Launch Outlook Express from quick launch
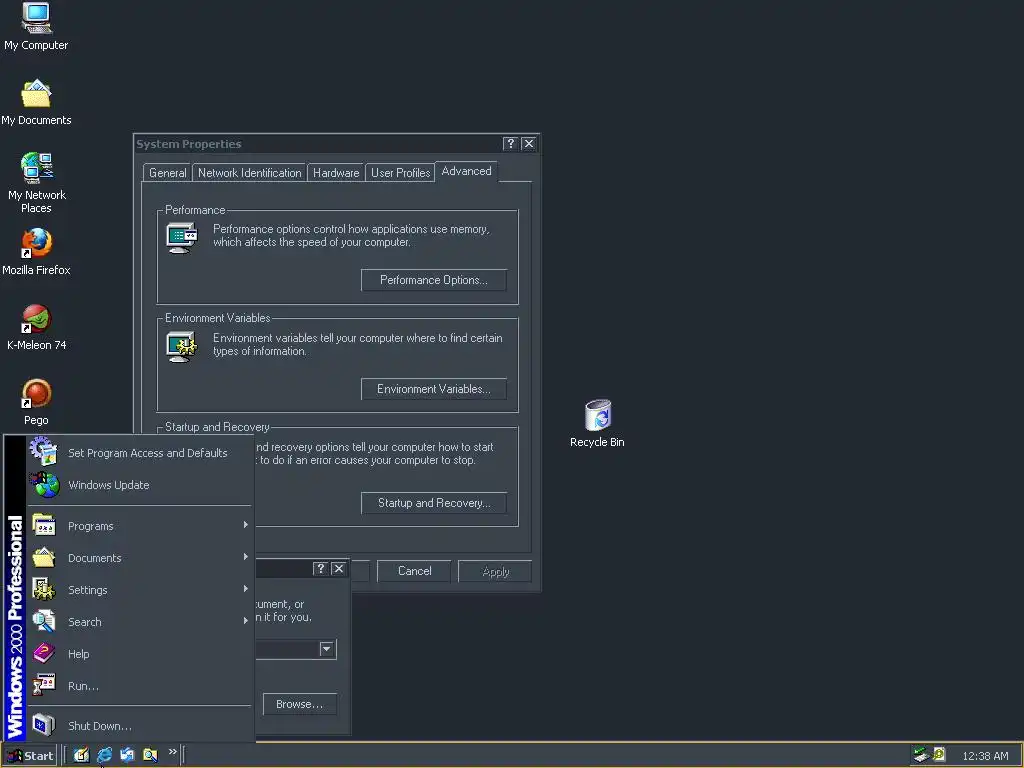The width and height of the screenshot is (1024, 768). point(127,755)
